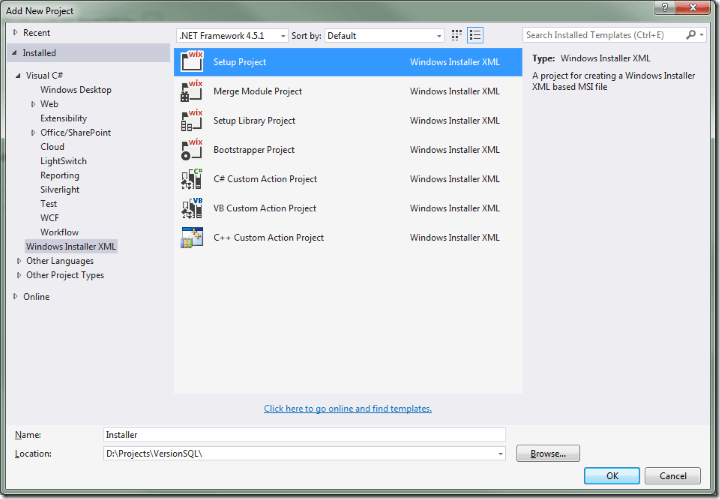The image size is (720, 499).
Task: Select Workflow category
Action: coord(60,232)
